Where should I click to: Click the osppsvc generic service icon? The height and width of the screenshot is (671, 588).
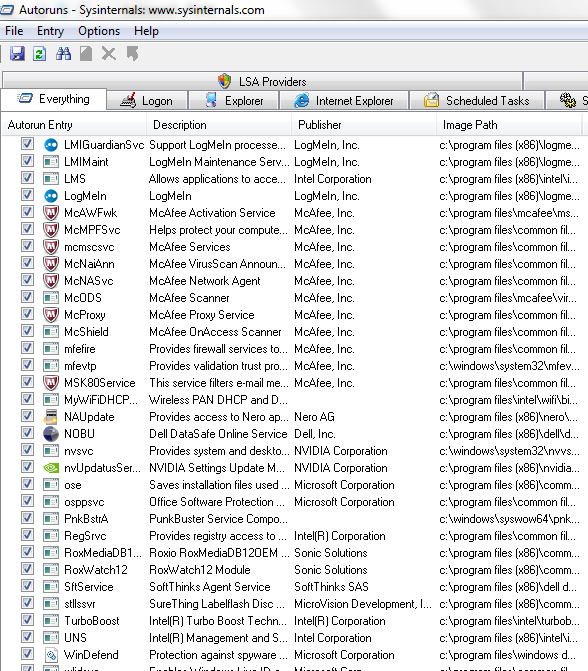(x=51, y=502)
